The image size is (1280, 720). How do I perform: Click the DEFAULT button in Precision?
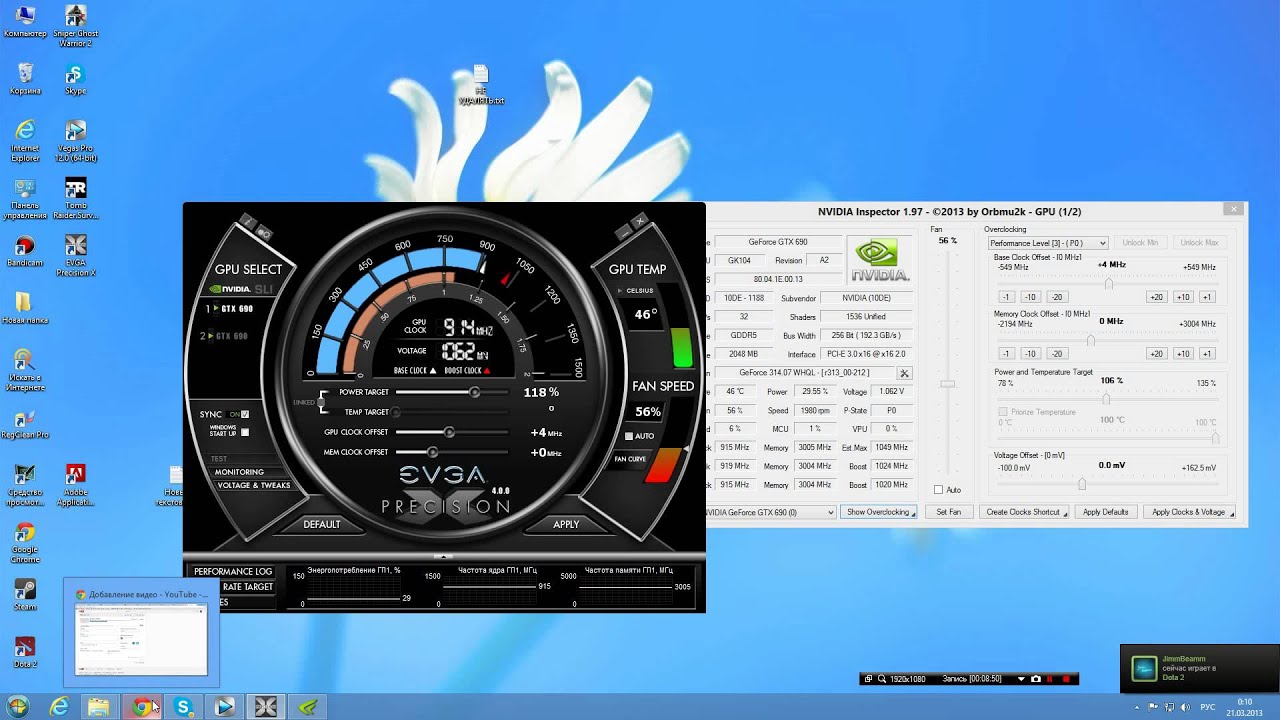point(322,524)
